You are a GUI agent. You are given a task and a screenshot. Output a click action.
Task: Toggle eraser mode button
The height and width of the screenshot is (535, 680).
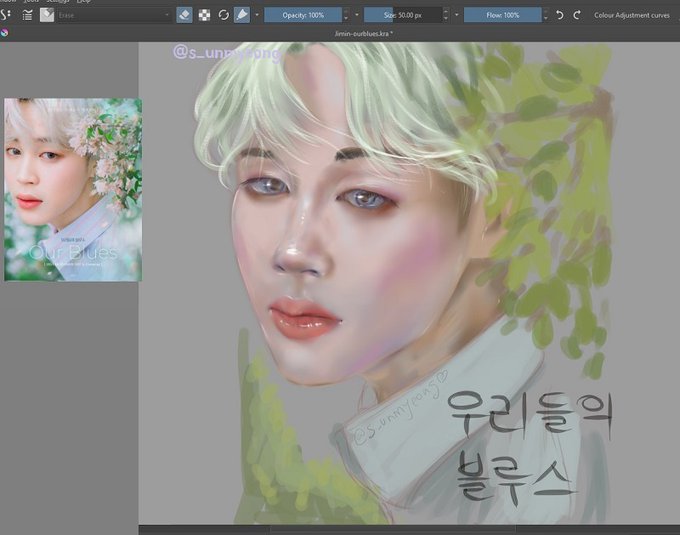184,15
